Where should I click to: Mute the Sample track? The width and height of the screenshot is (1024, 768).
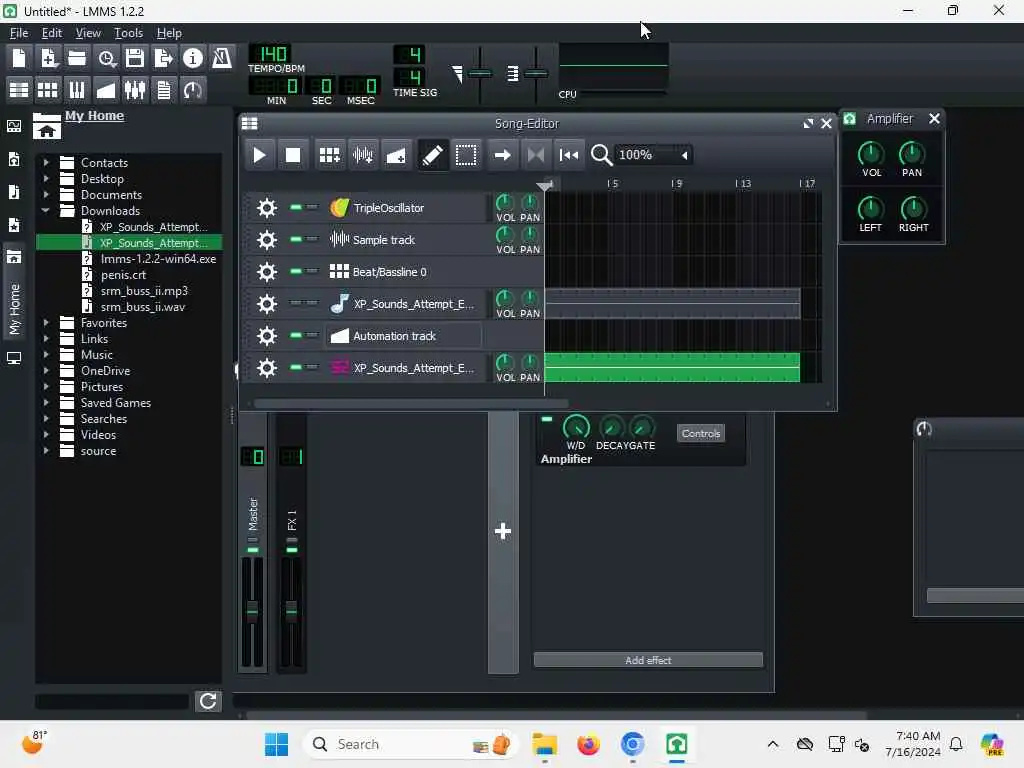pyautogui.click(x=296, y=239)
